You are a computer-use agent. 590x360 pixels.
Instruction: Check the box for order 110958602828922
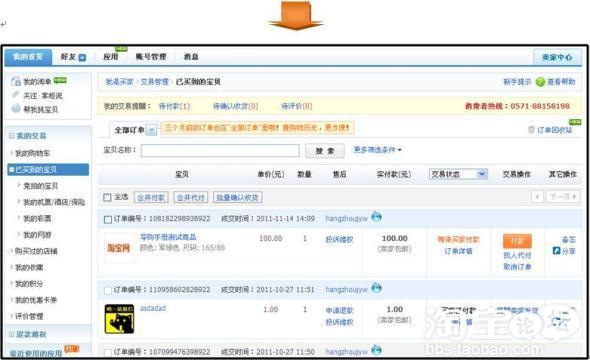coord(108,290)
